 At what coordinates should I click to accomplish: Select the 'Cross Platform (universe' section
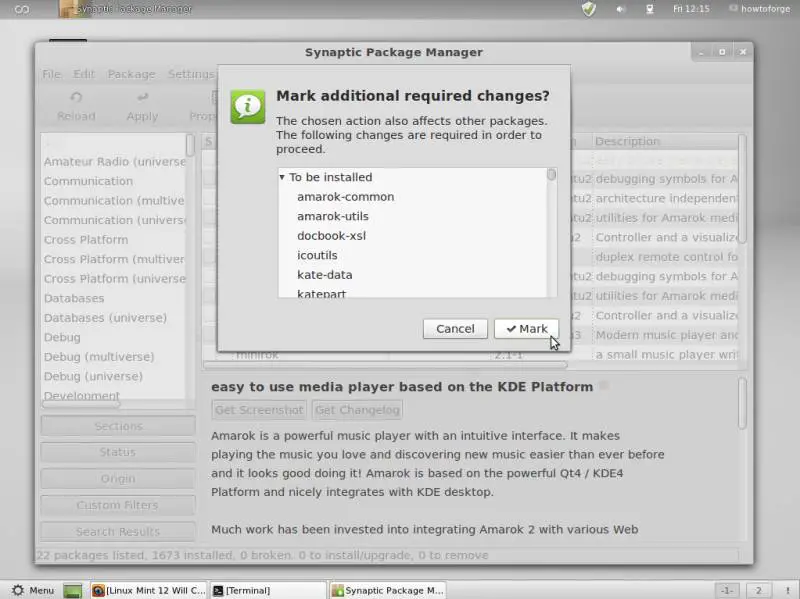pos(115,279)
